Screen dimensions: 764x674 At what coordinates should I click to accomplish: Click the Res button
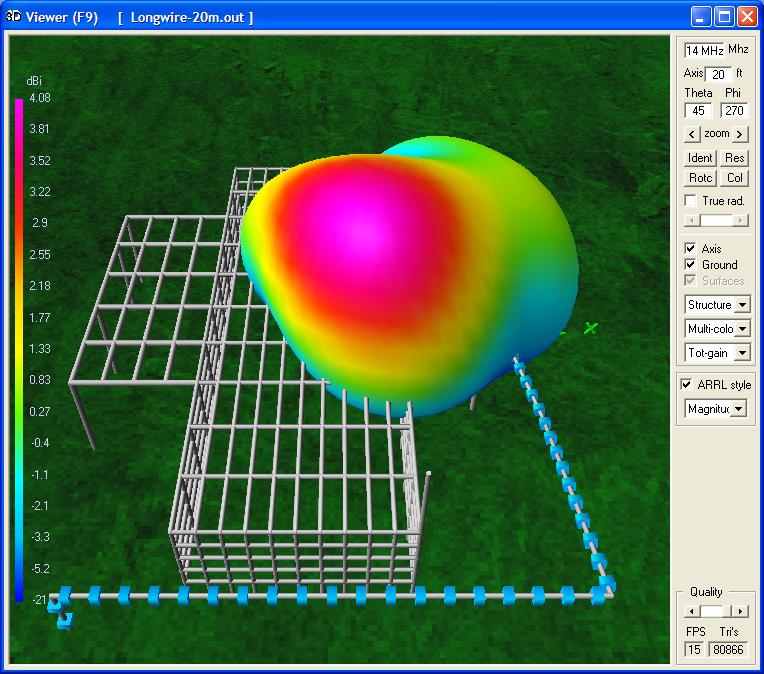(734, 158)
